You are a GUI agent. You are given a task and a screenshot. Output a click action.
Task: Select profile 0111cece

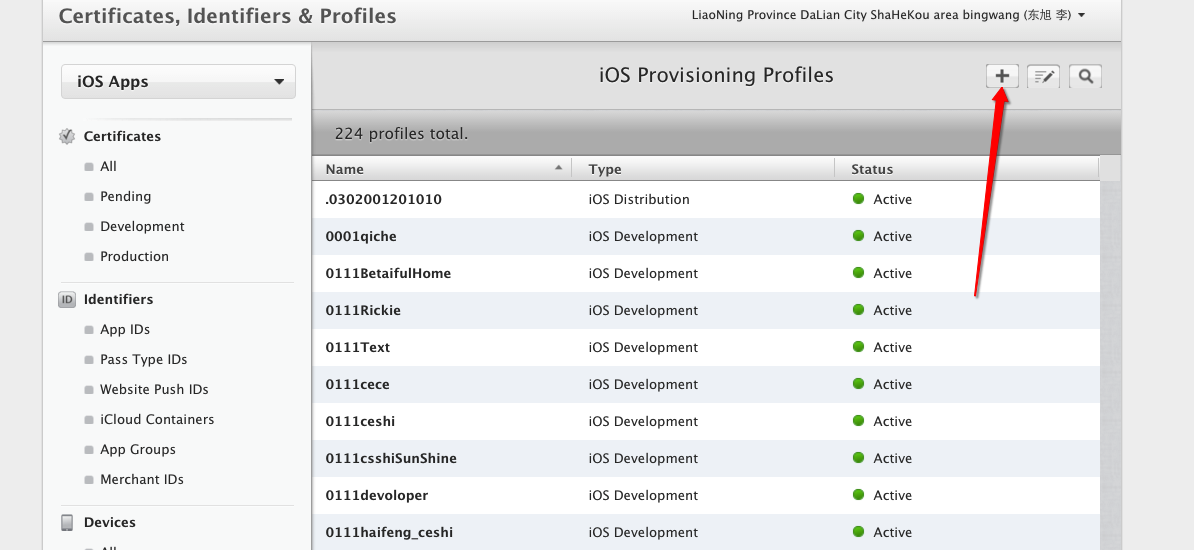click(x=706, y=384)
